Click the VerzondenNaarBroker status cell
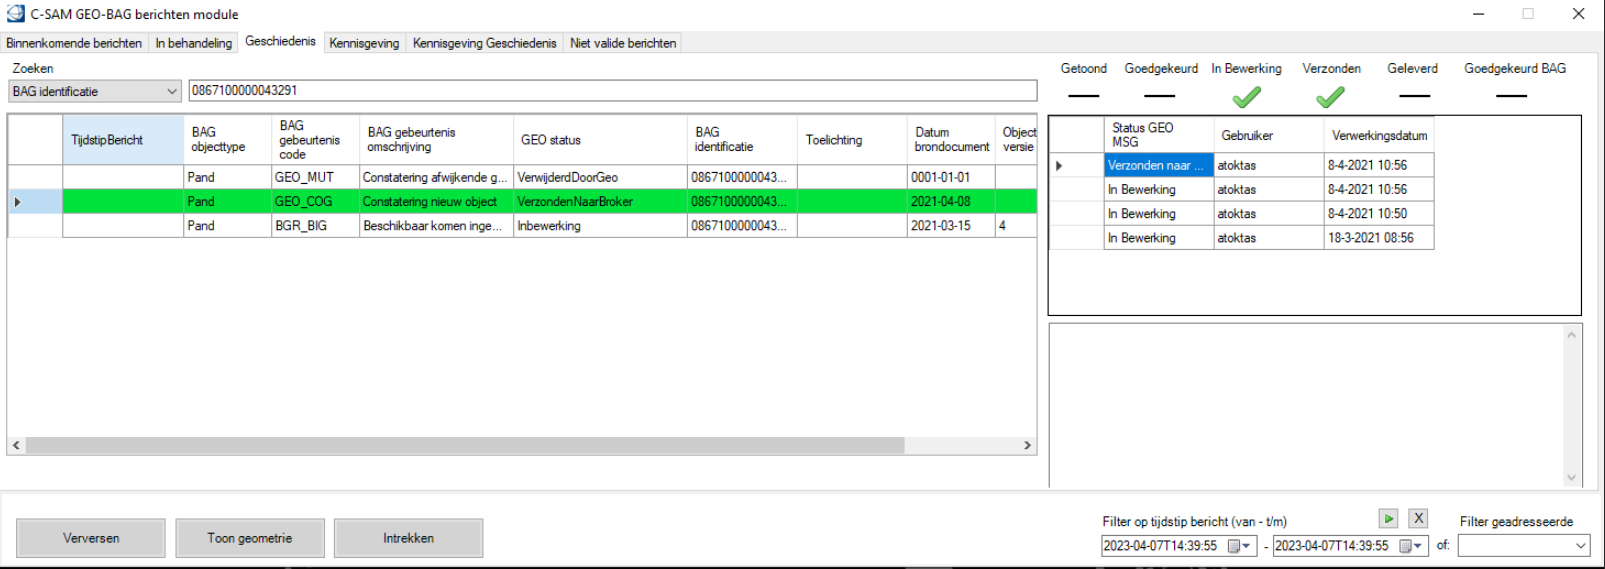The height and width of the screenshot is (569, 1605). (x=600, y=202)
